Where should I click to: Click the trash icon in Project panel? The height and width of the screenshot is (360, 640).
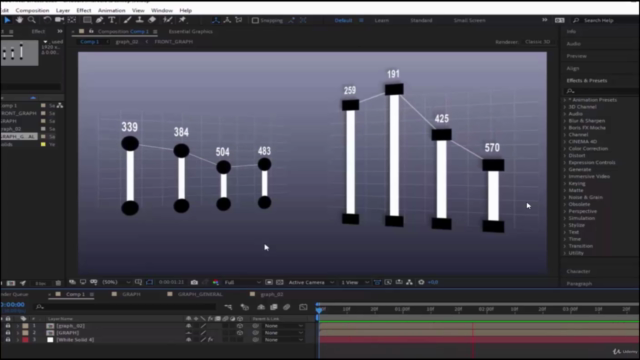tap(58, 283)
